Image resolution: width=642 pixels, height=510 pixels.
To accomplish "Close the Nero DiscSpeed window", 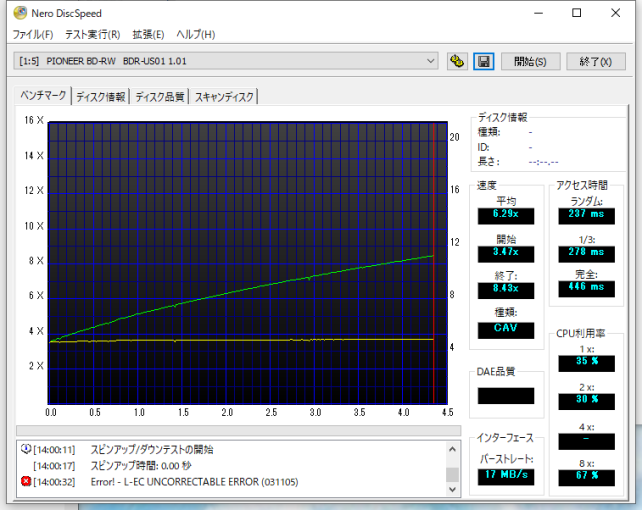I will pos(615,13).
